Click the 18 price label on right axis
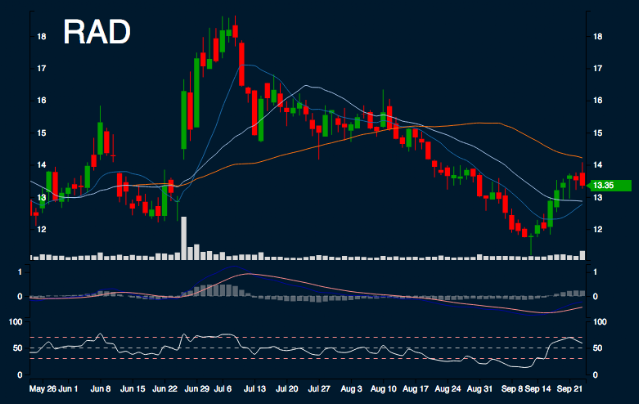The image size is (639, 404). pyautogui.click(x=597, y=36)
